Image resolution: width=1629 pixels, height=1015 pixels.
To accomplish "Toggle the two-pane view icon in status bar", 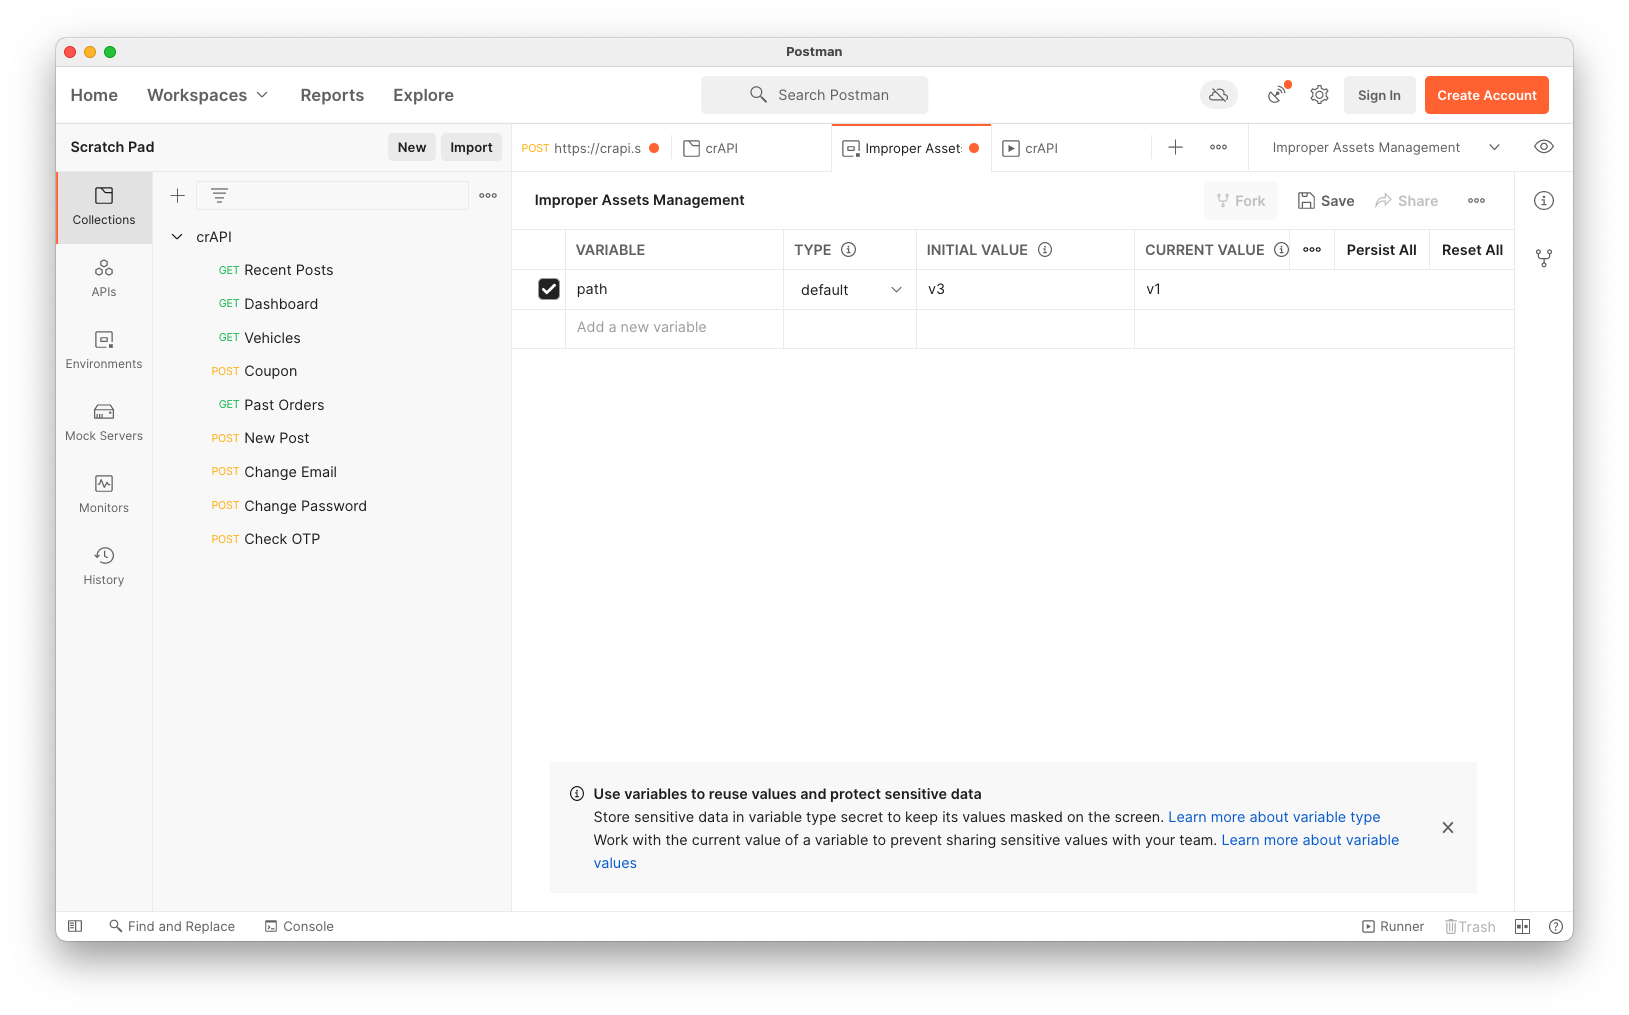I will pos(1522,927).
